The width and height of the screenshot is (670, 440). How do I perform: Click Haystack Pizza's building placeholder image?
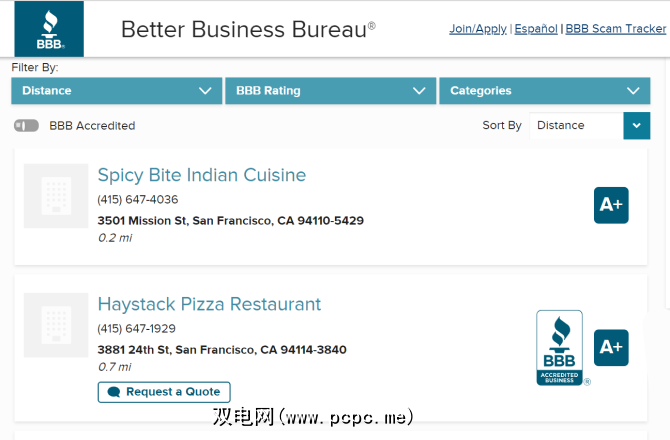pyautogui.click(x=56, y=325)
